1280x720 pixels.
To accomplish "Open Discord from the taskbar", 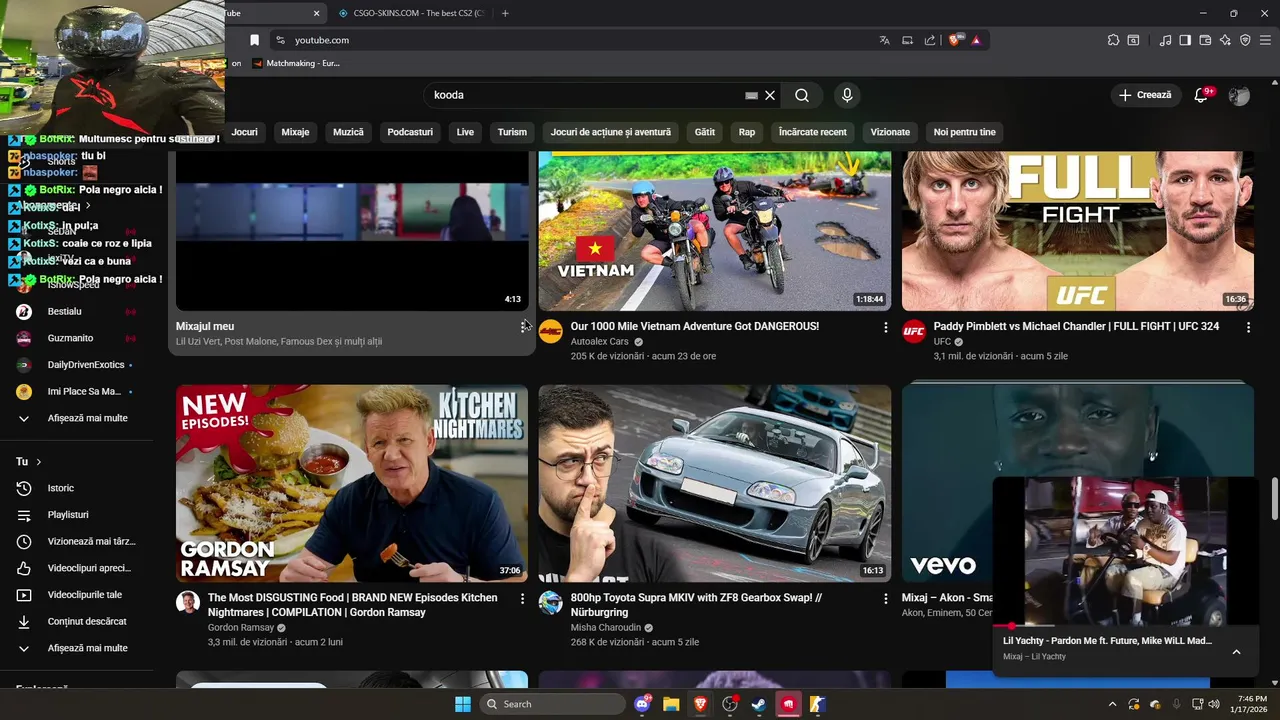I will (x=642, y=704).
